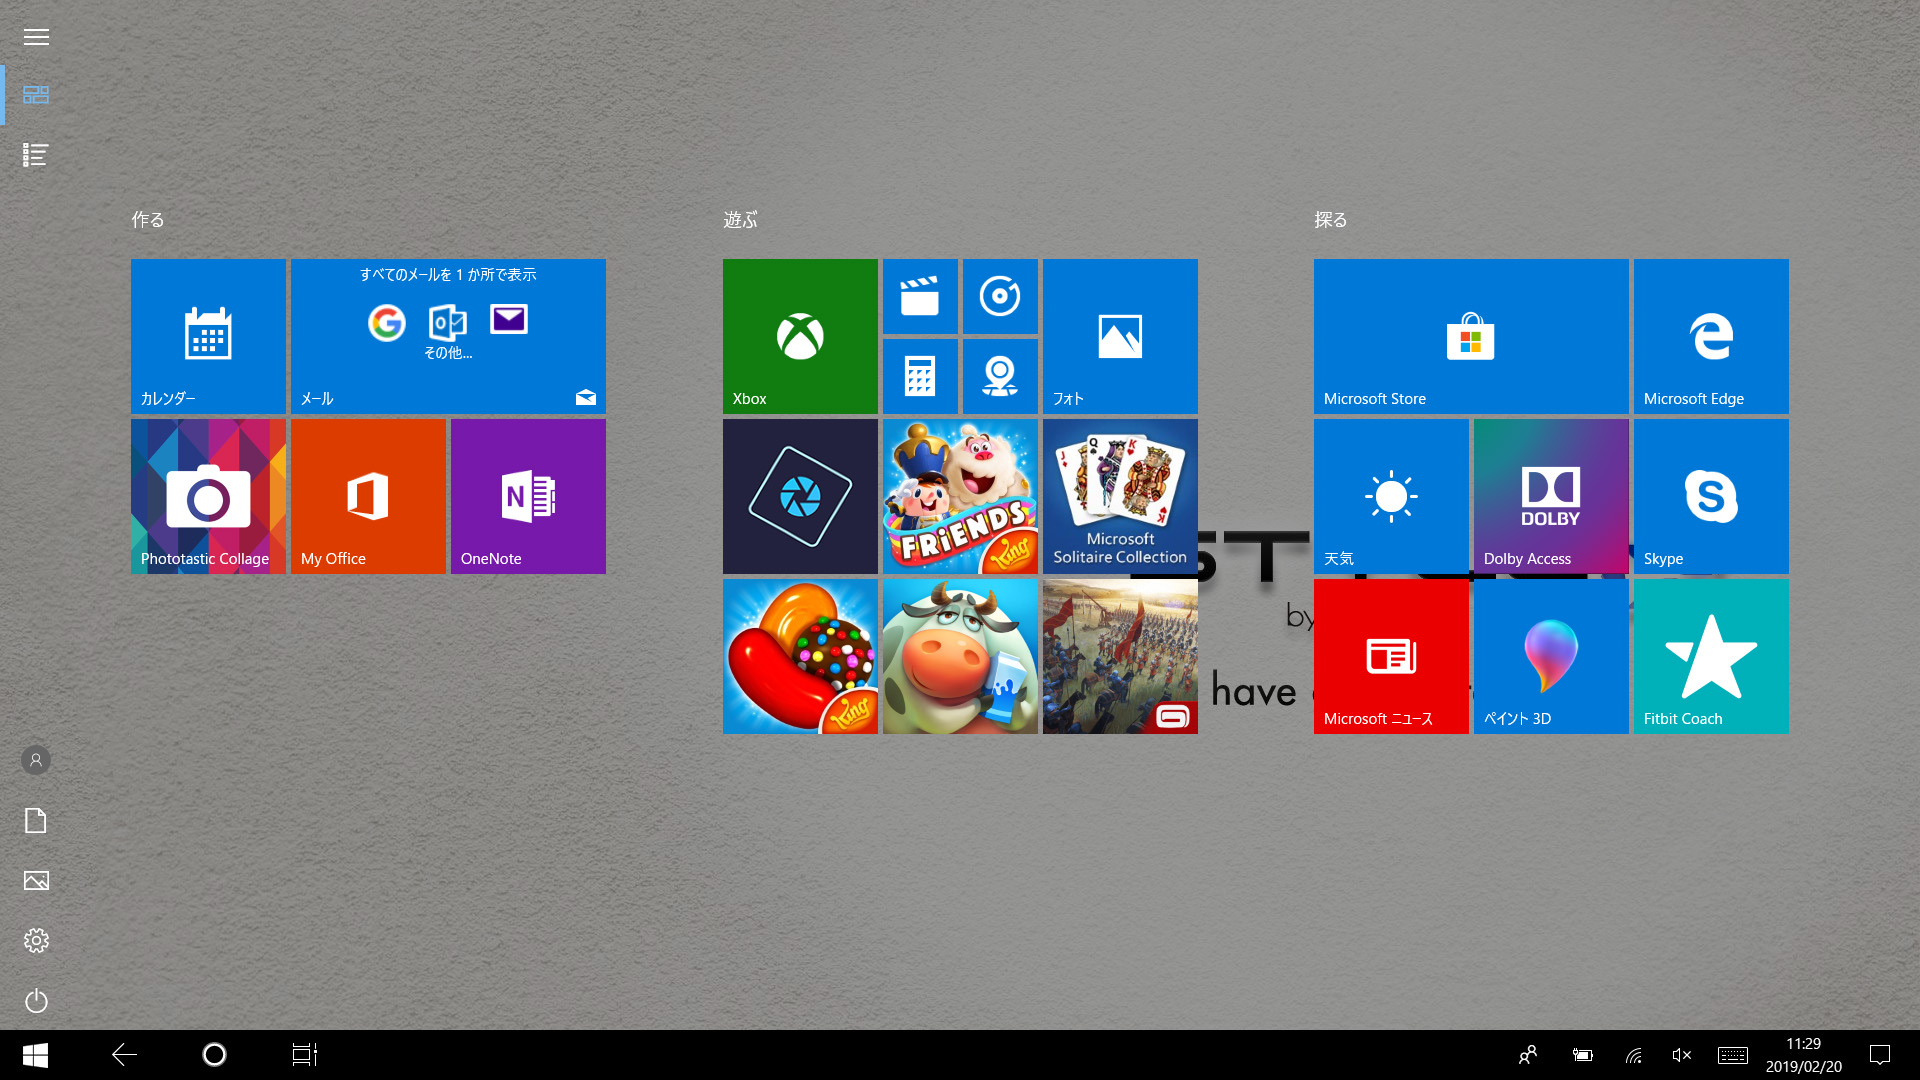This screenshot has width=1920, height=1080.
Task: Open the Xbox tile
Action: (x=800, y=336)
